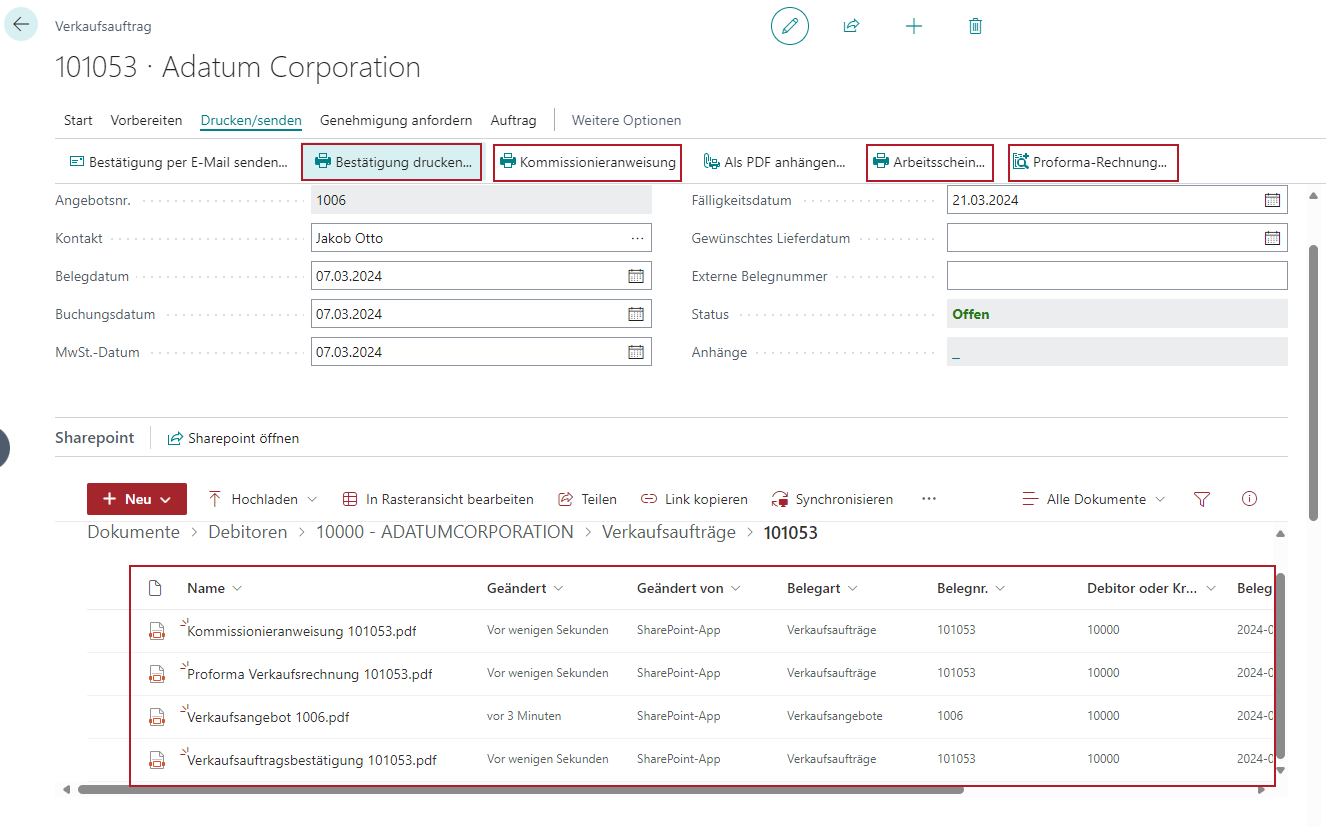The width and height of the screenshot is (1326, 827).
Task: Select the Drucken/senden tab
Action: [x=251, y=120]
